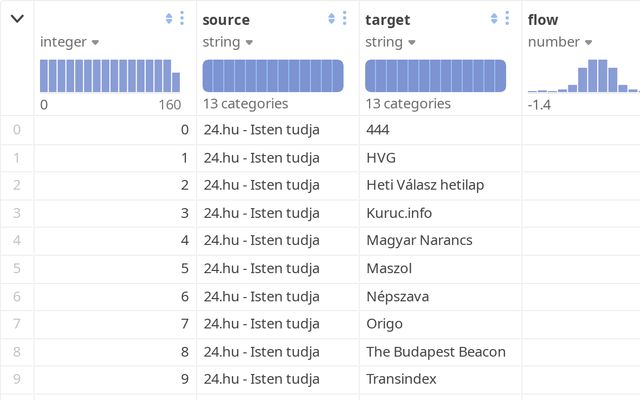
Task: Open the source column options menu
Action: (345, 18)
